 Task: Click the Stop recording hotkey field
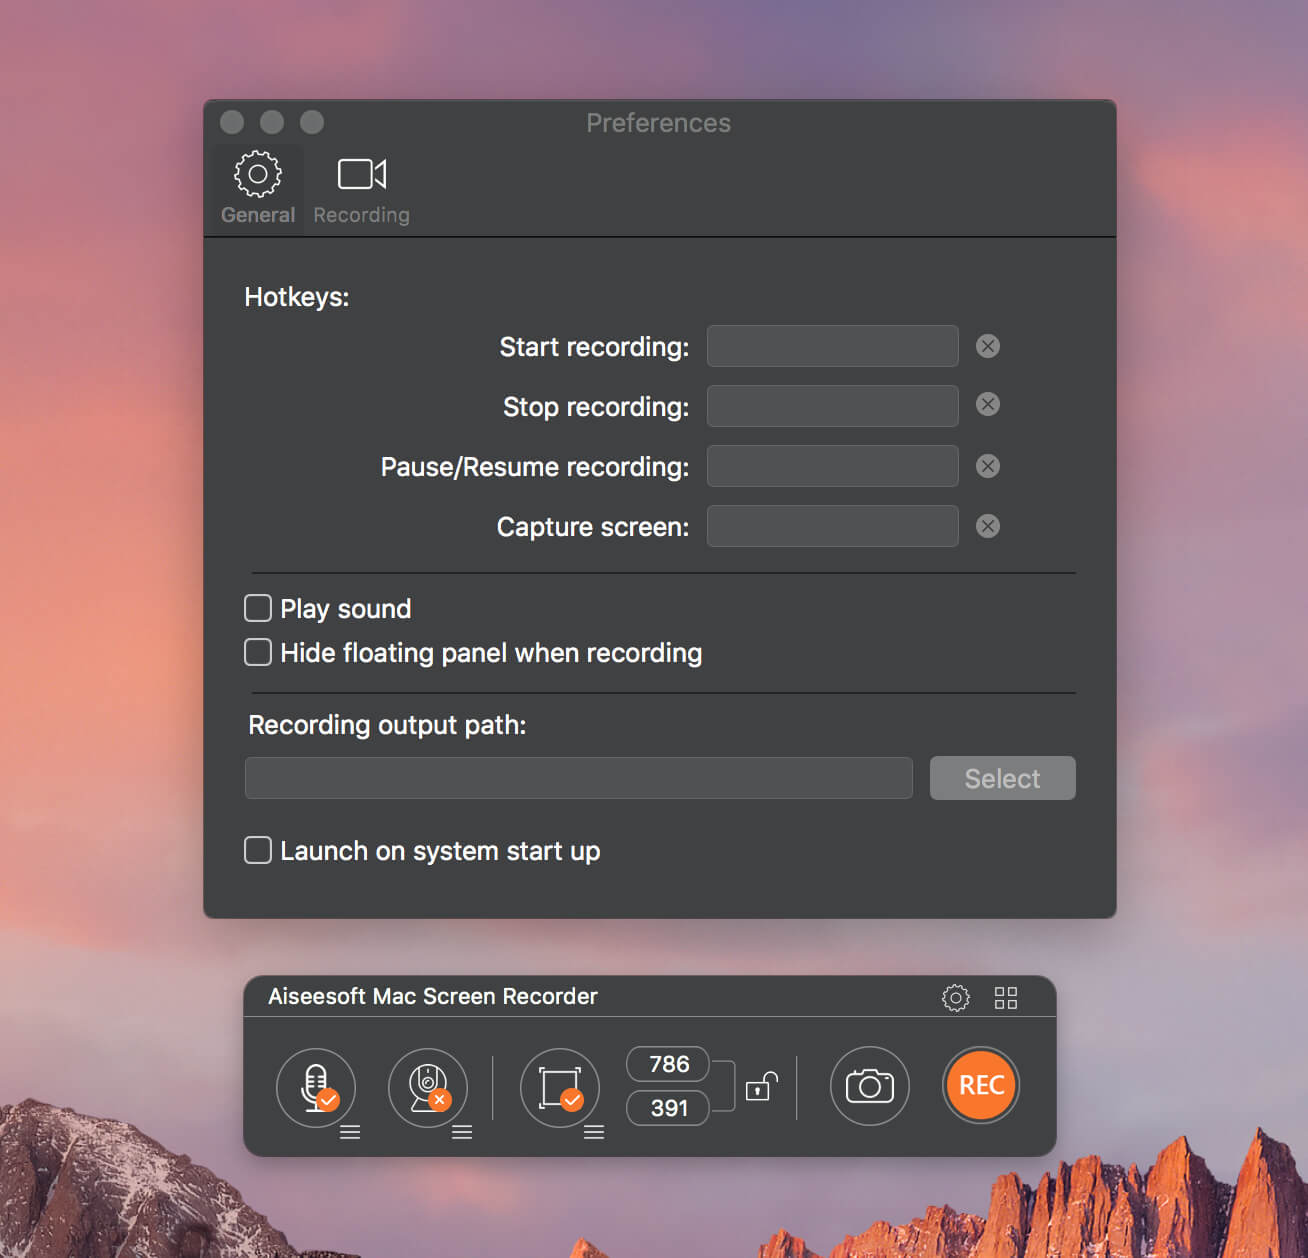click(x=832, y=406)
